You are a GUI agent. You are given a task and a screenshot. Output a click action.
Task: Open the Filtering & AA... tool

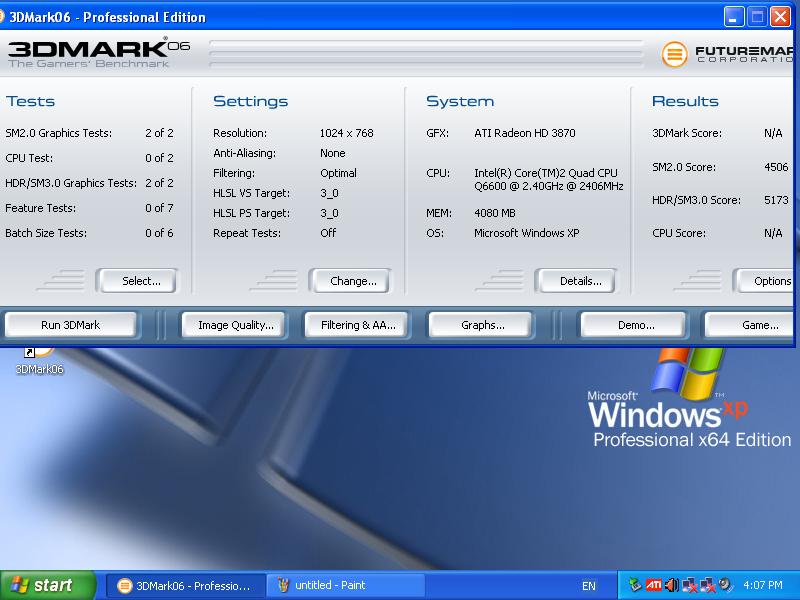click(x=358, y=325)
